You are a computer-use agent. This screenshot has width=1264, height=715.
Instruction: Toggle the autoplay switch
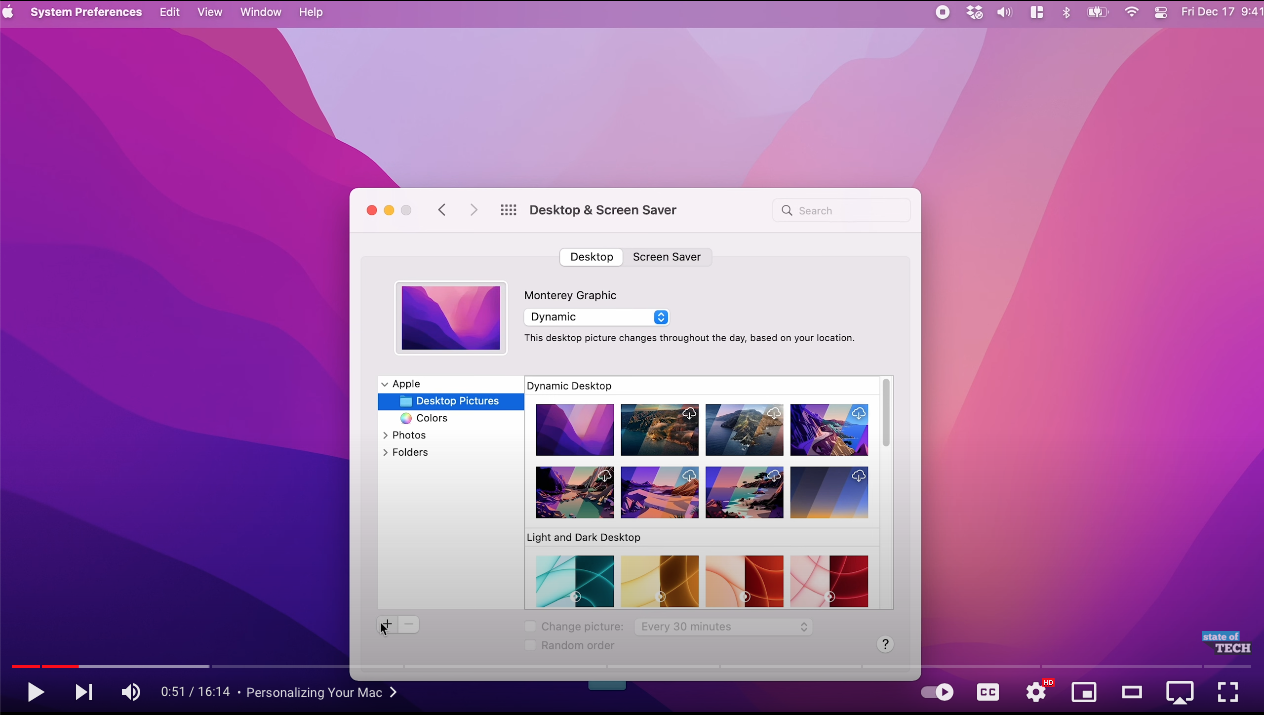(x=937, y=692)
